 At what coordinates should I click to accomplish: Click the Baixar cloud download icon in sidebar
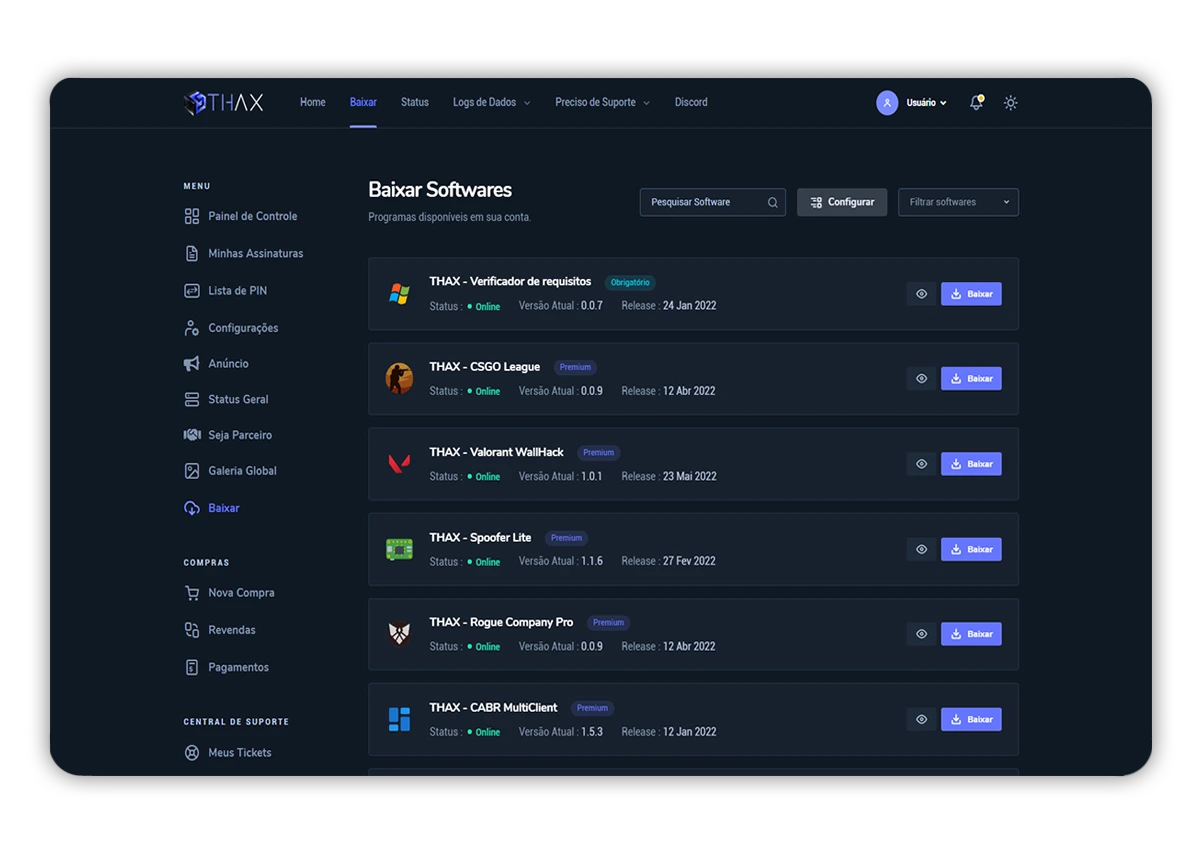pos(192,508)
